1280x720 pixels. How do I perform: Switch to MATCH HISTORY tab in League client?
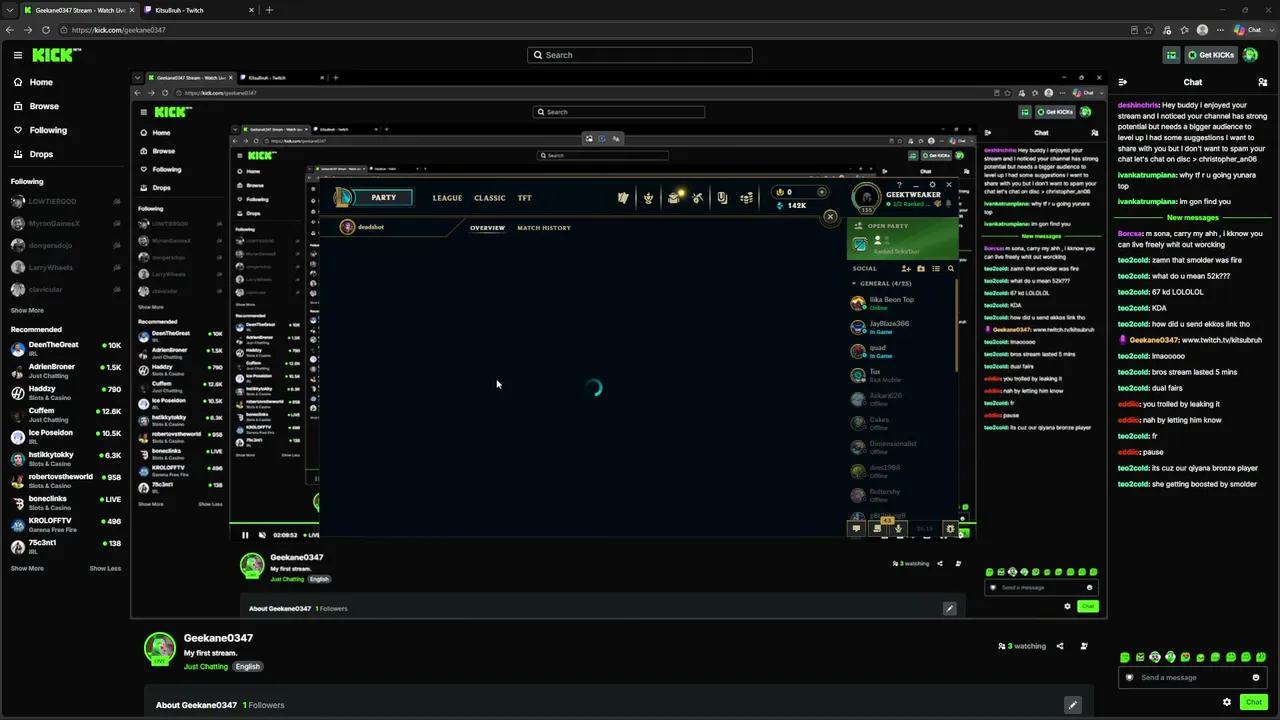point(544,228)
